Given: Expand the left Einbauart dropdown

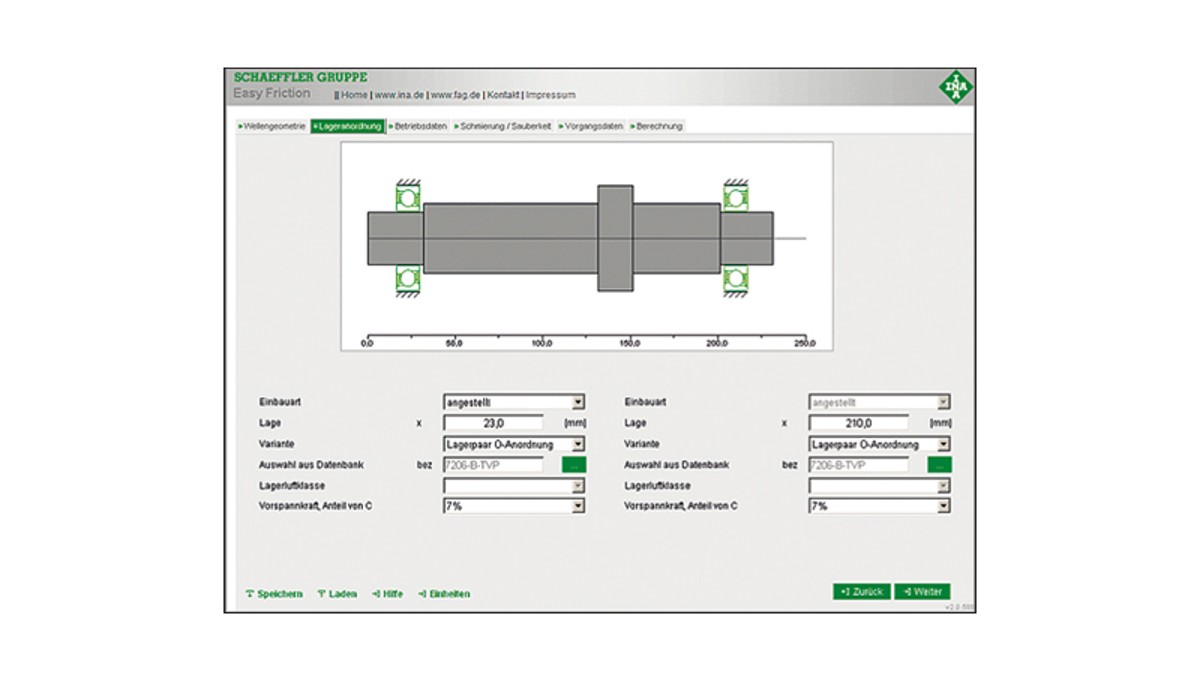Looking at the screenshot, I should tap(577, 402).
